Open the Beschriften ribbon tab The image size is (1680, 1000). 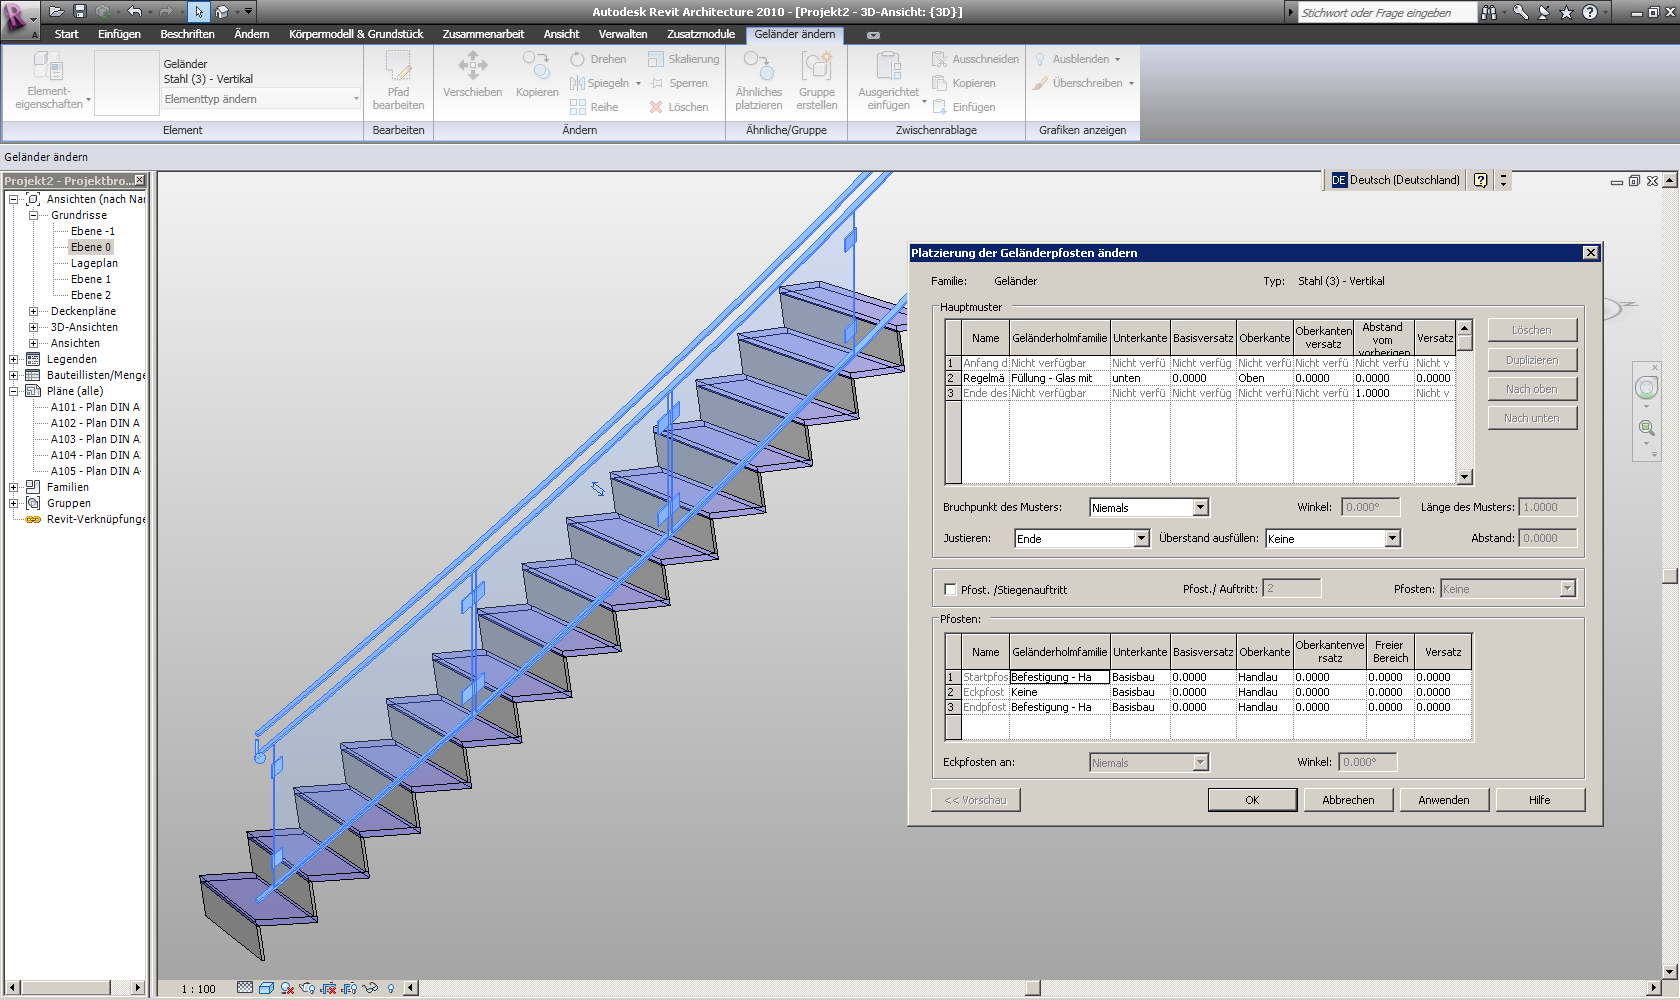pyautogui.click(x=187, y=34)
